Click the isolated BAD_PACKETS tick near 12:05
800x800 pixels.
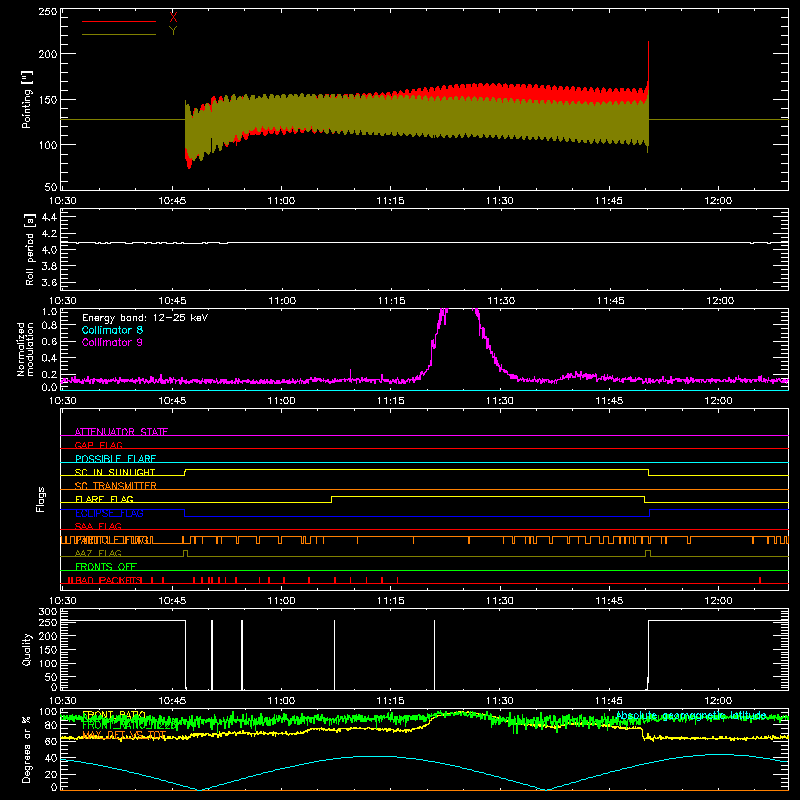[x=760, y=580]
